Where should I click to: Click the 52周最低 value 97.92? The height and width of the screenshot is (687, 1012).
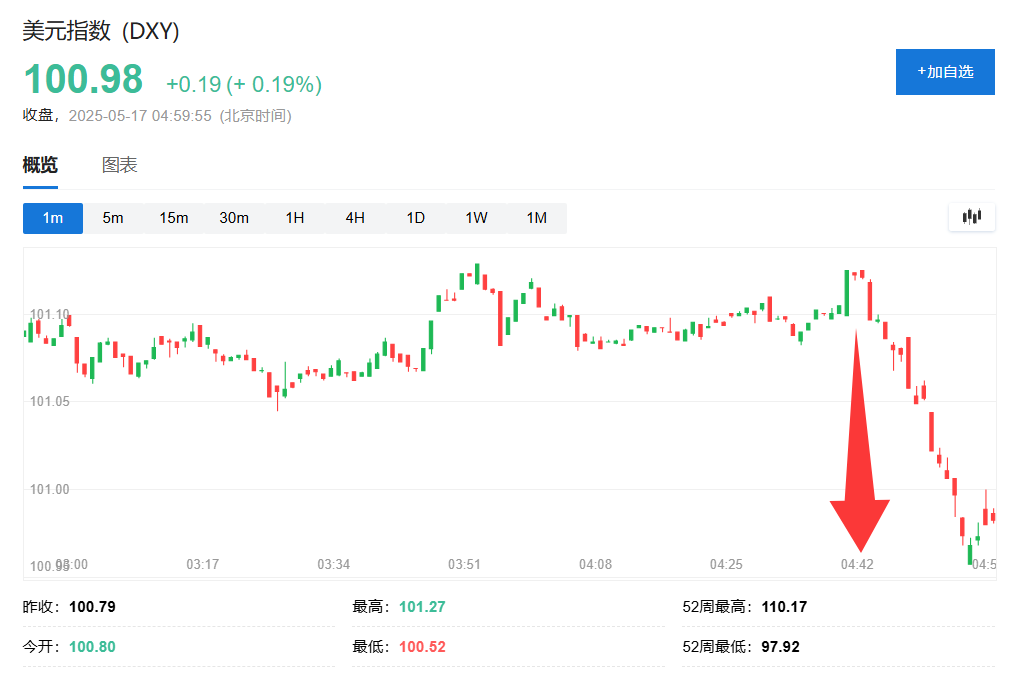coord(780,647)
